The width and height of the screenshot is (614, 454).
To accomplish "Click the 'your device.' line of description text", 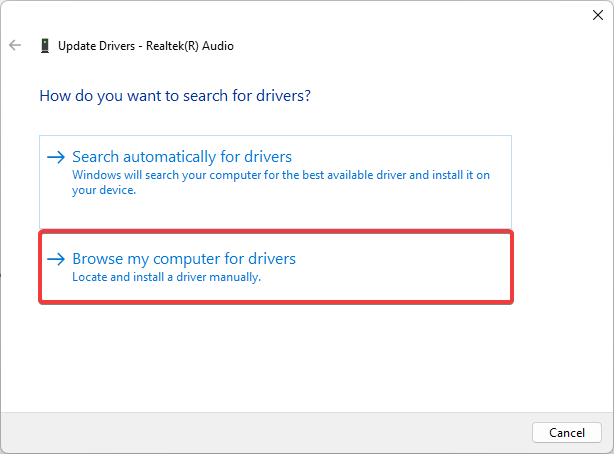I will 103,189.
